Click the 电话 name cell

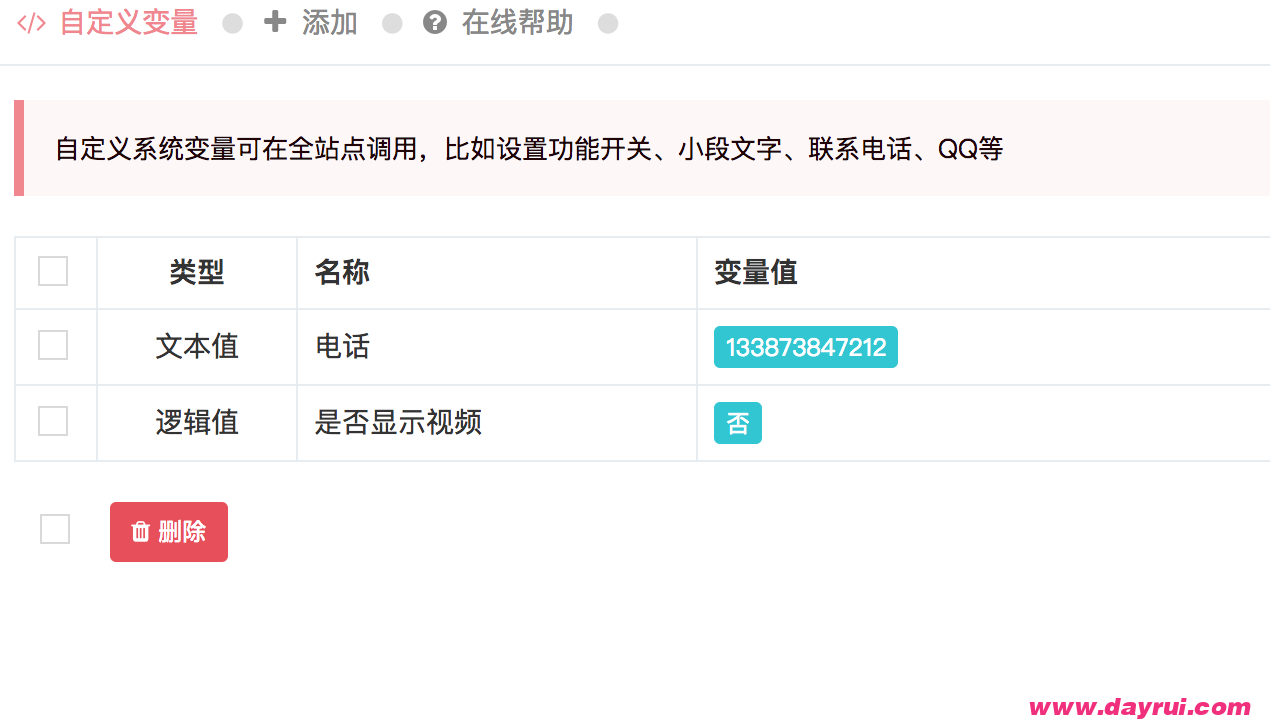[497, 347]
